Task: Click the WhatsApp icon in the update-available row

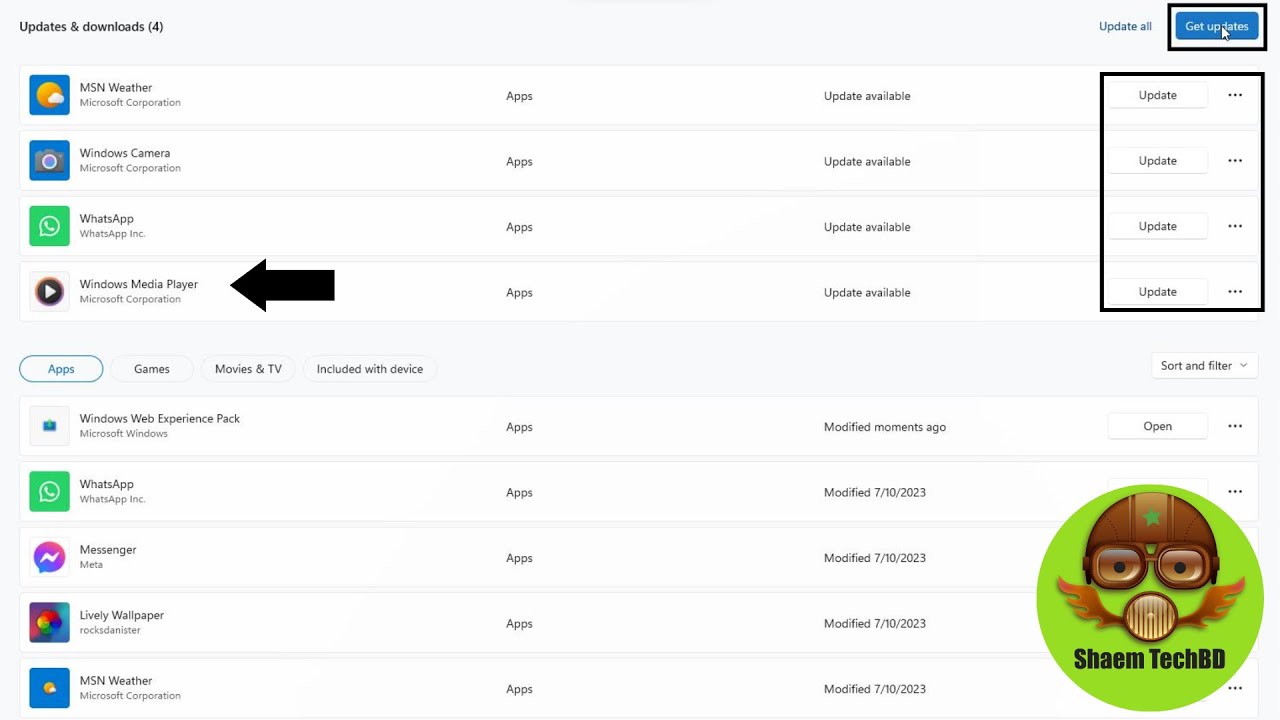Action: point(49,226)
